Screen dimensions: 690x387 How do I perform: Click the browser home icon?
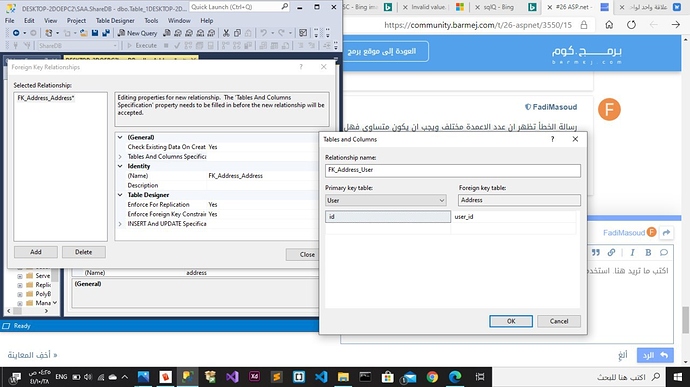(x=609, y=25)
